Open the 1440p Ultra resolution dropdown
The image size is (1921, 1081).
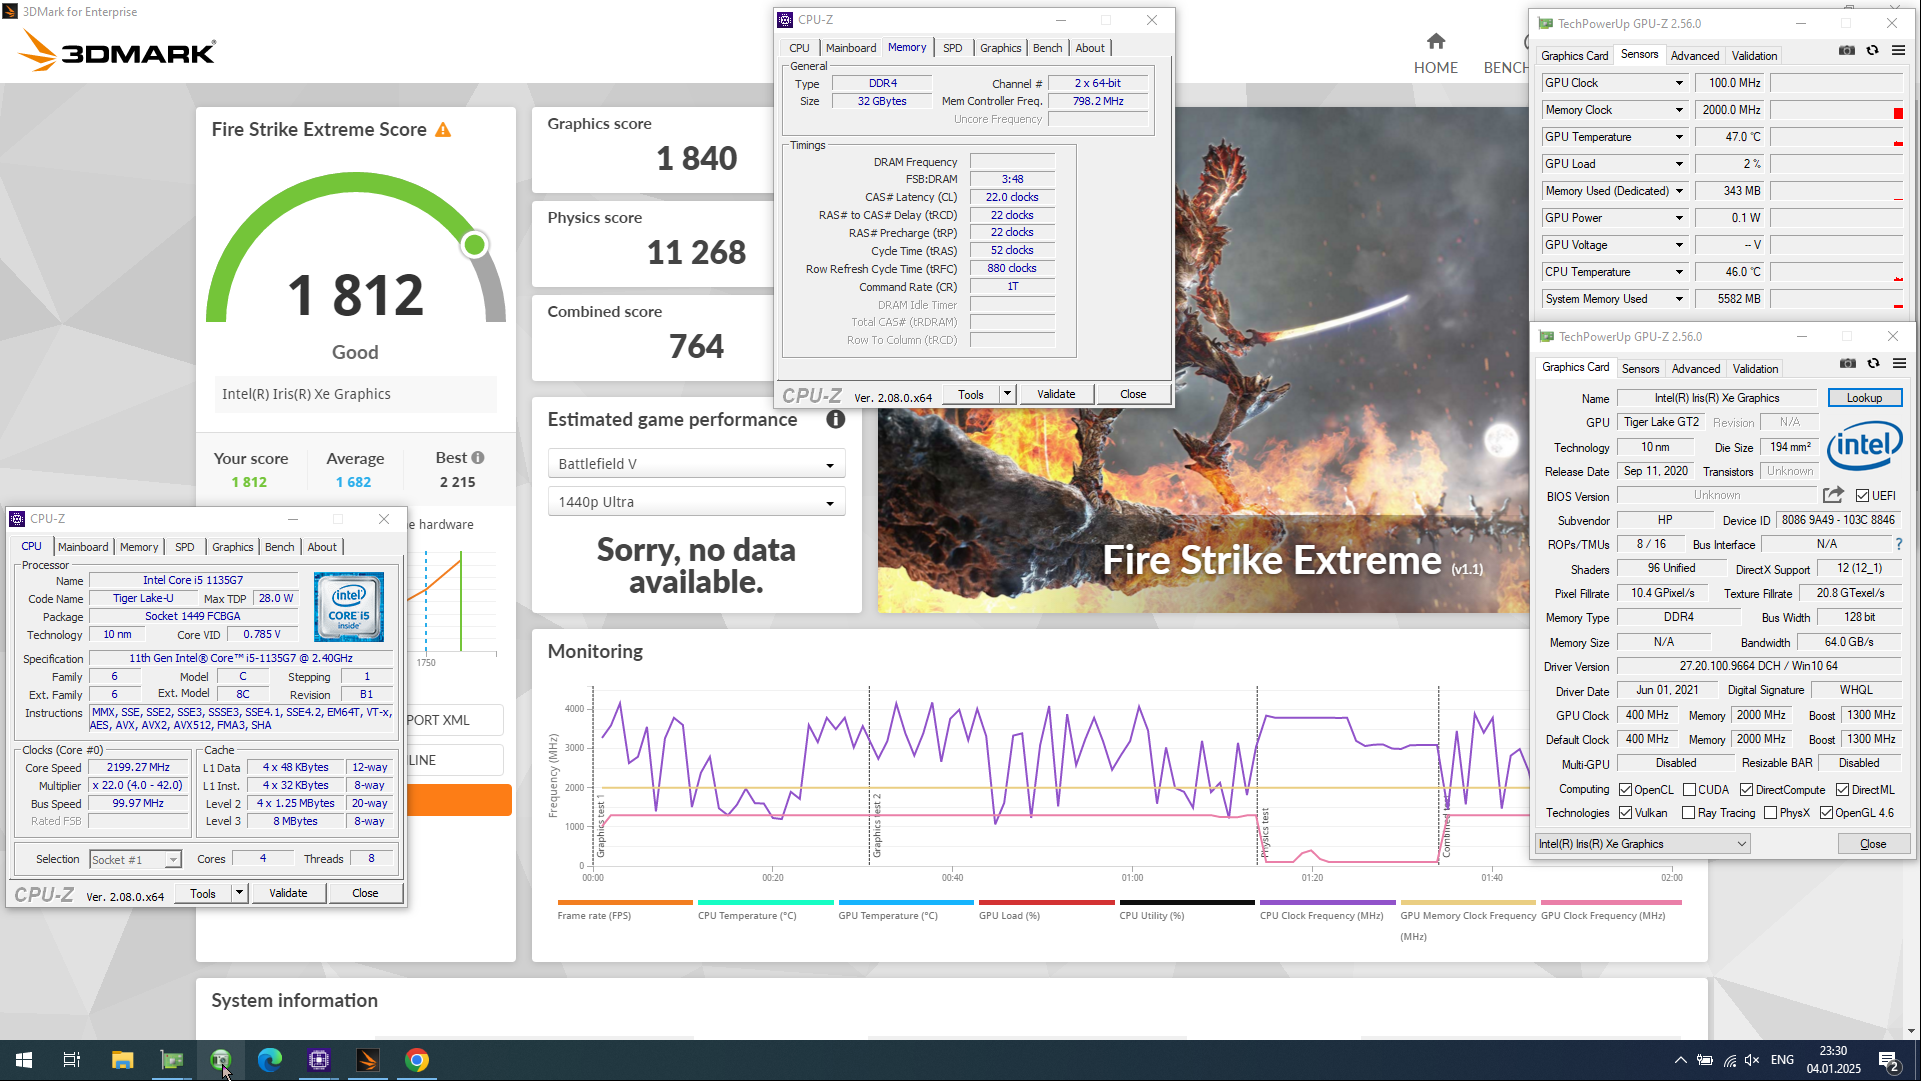pyautogui.click(x=696, y=502)
